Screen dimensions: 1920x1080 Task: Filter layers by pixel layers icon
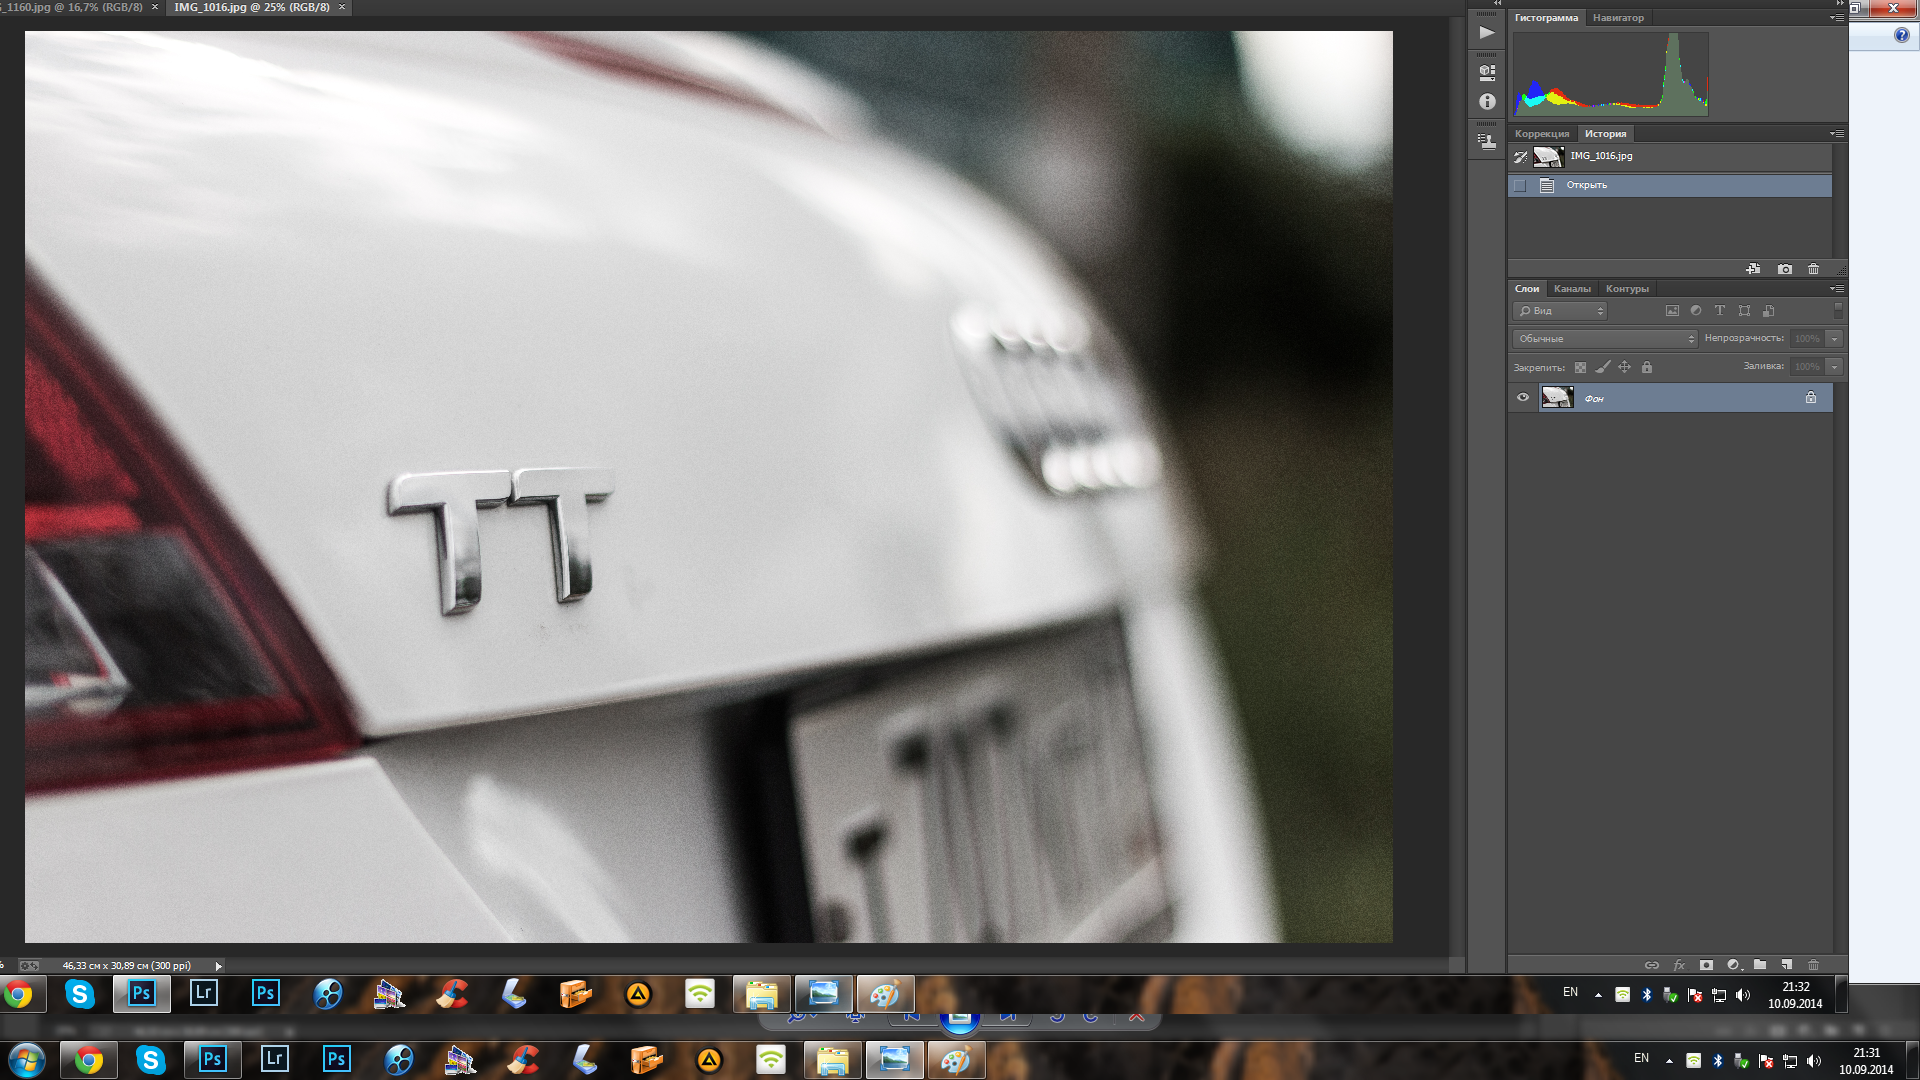pyautogui.click(x=1672, y=311)
